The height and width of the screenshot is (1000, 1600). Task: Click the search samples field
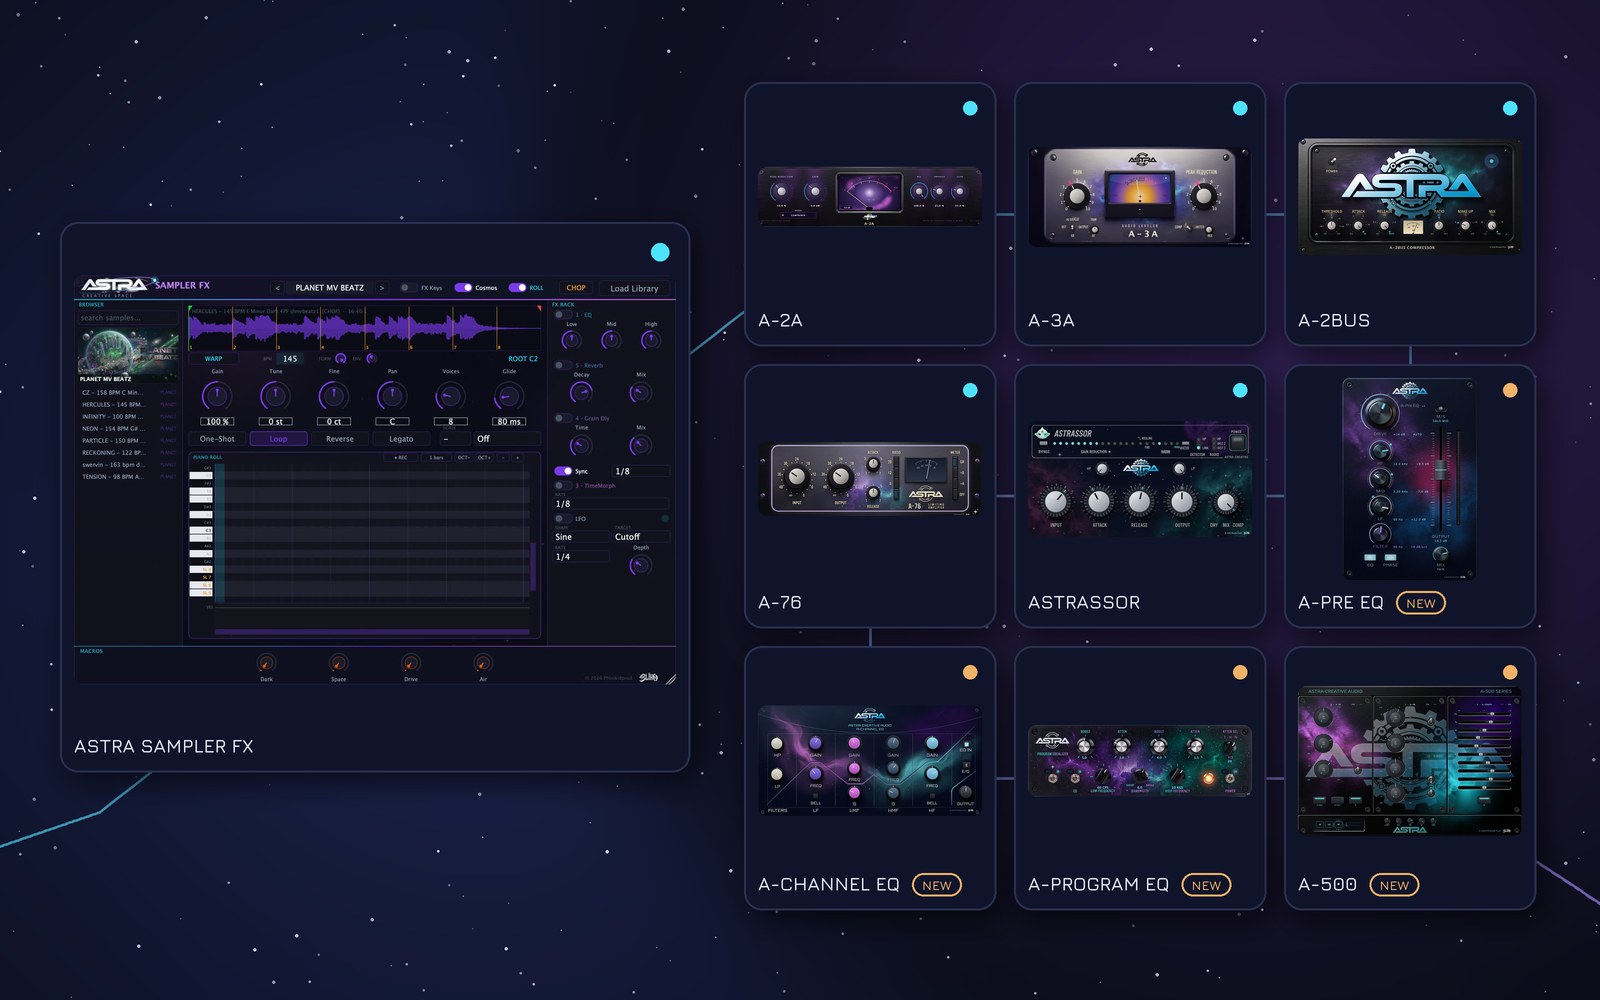pos(128,318)
